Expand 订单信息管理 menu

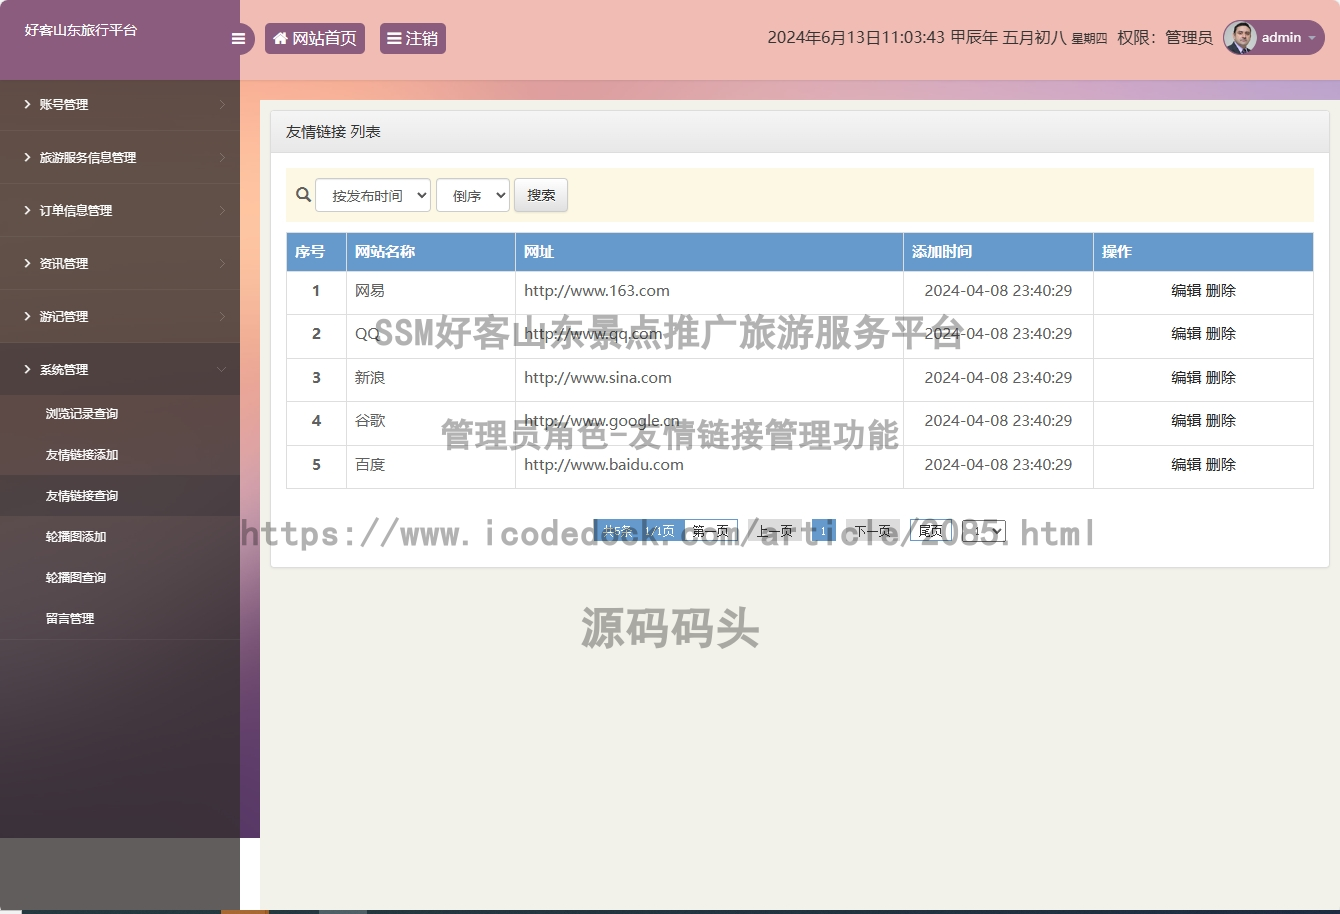tap(120, 210)
